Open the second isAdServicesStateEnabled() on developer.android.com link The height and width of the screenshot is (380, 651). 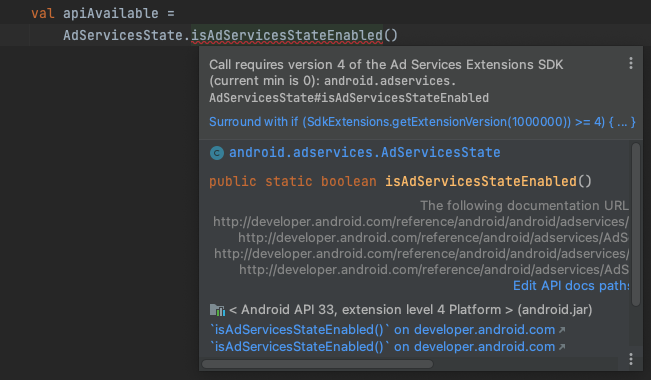[x=383, y=347]
